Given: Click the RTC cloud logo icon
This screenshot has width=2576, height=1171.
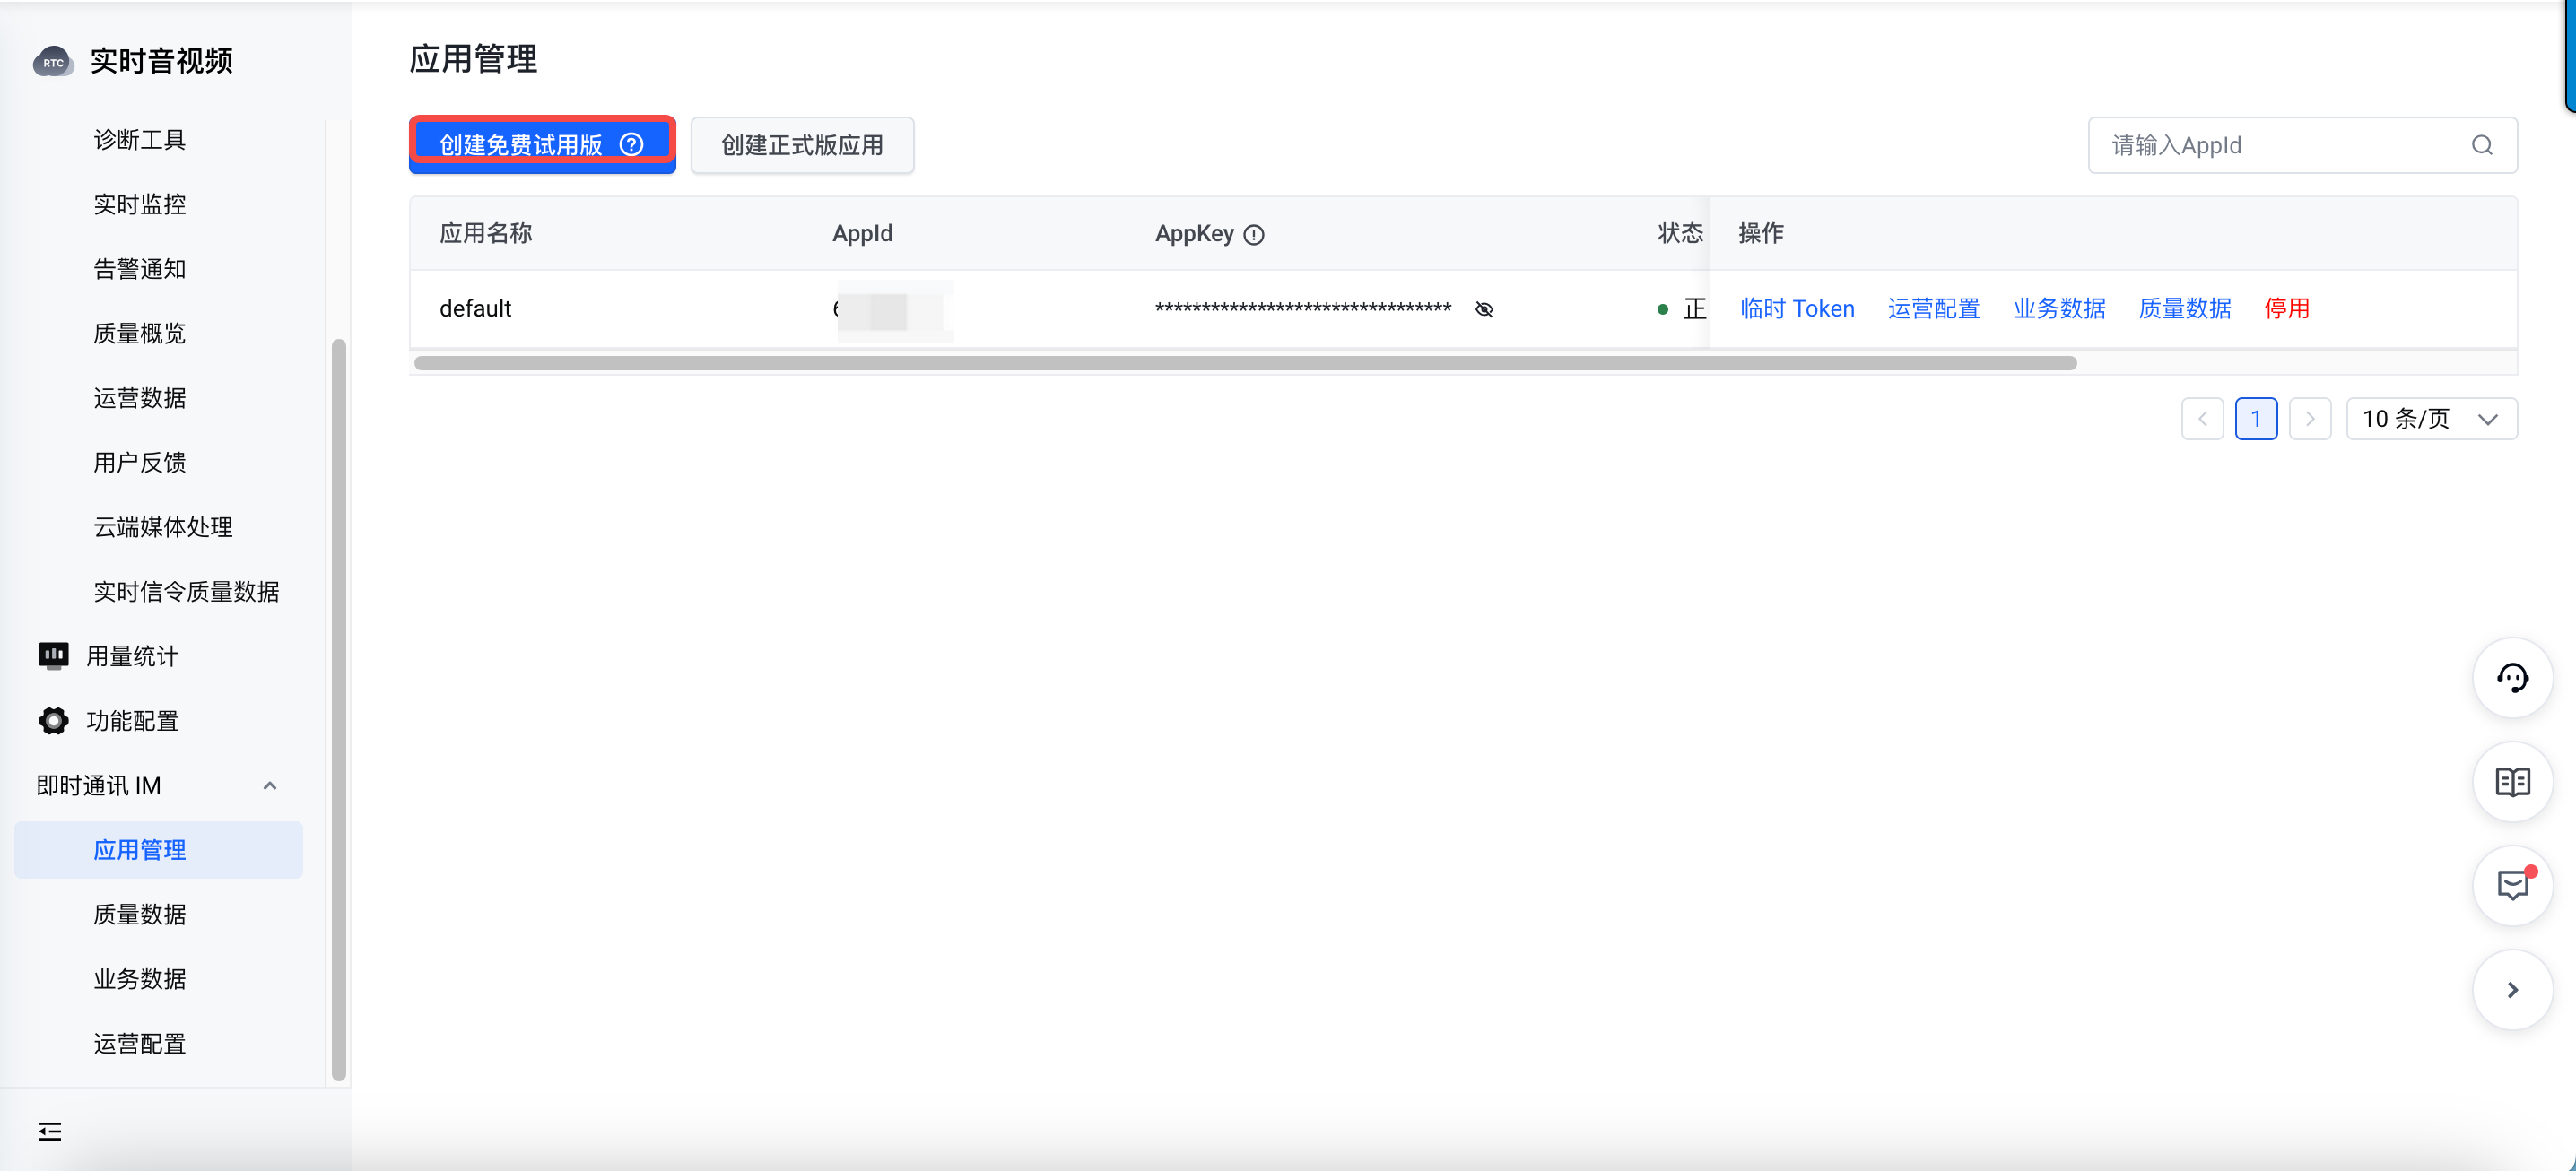Looking at the screenshot, I should (52, 61).
